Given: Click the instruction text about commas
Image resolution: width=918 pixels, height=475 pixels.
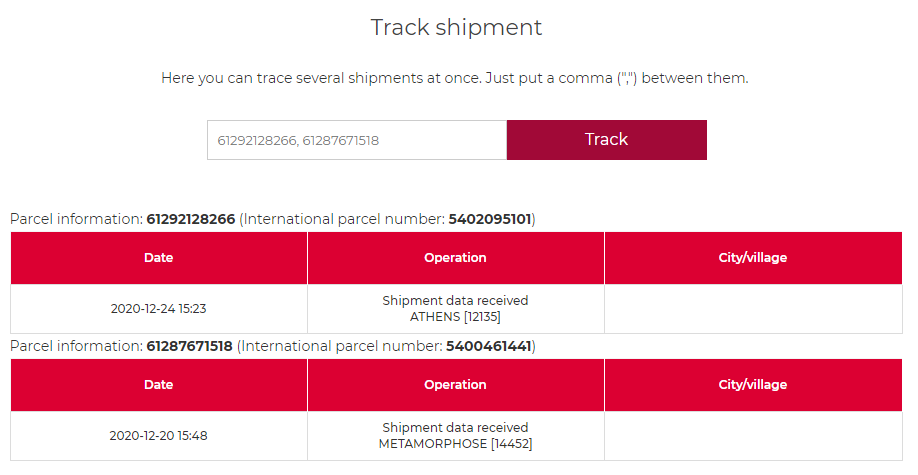Looking at the screenshot, I should [455, 78].
